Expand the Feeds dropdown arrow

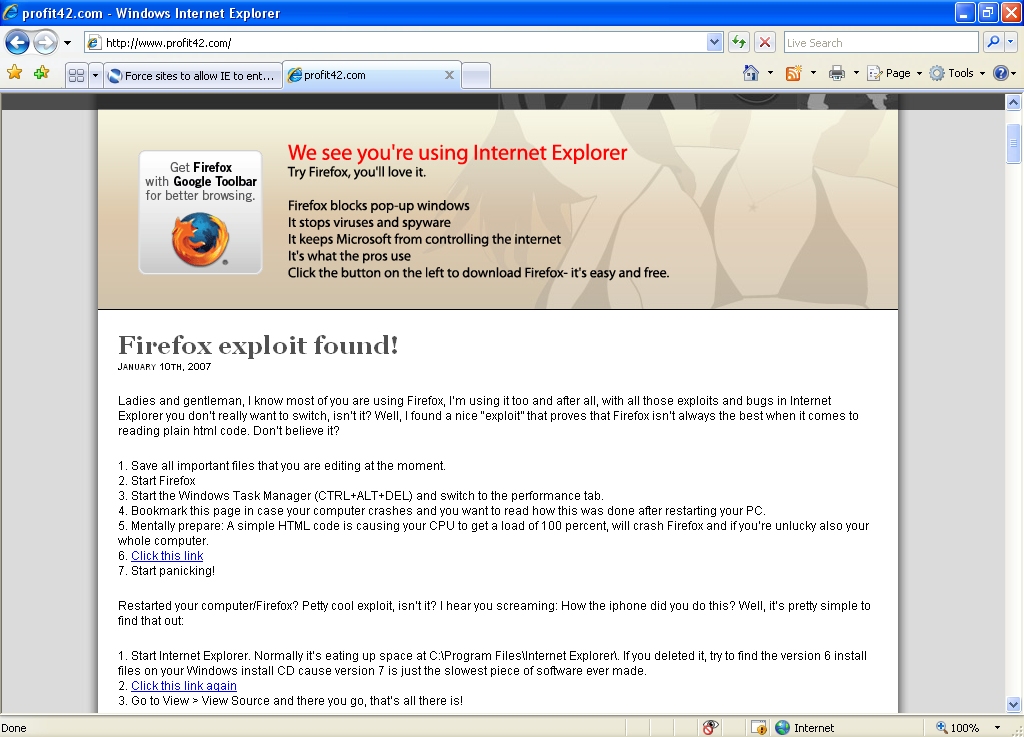[813, 73]
